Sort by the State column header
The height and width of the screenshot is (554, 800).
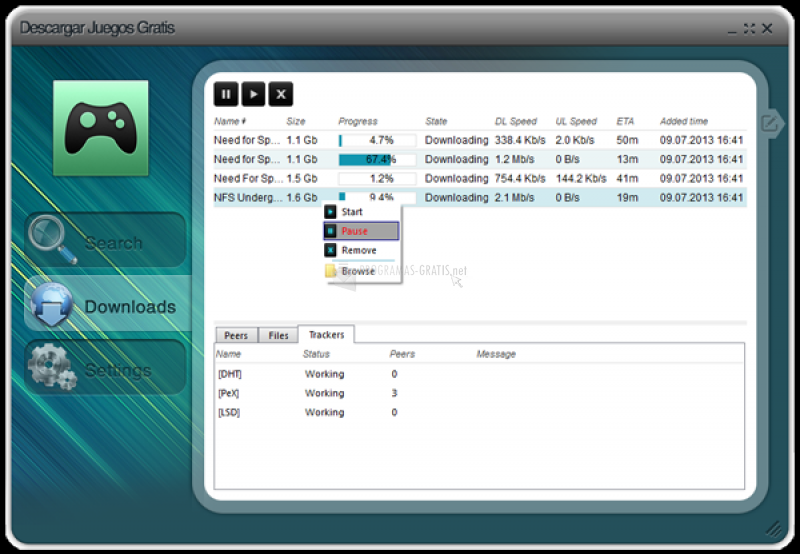pyautogui.click(x=436, y=121)
